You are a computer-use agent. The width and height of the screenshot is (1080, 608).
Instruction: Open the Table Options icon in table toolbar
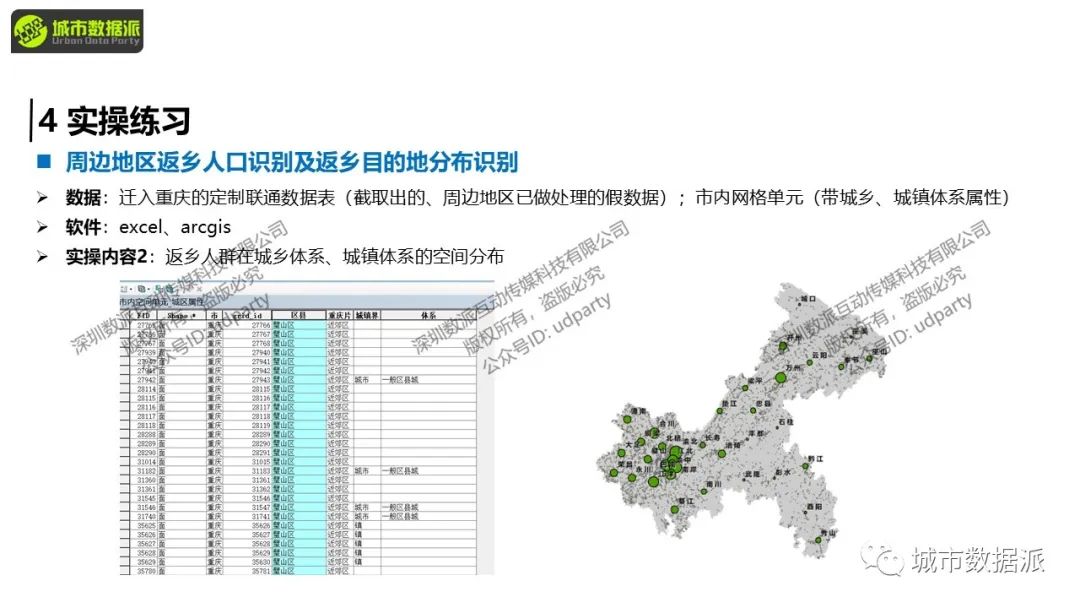click(x=125, y=289)
